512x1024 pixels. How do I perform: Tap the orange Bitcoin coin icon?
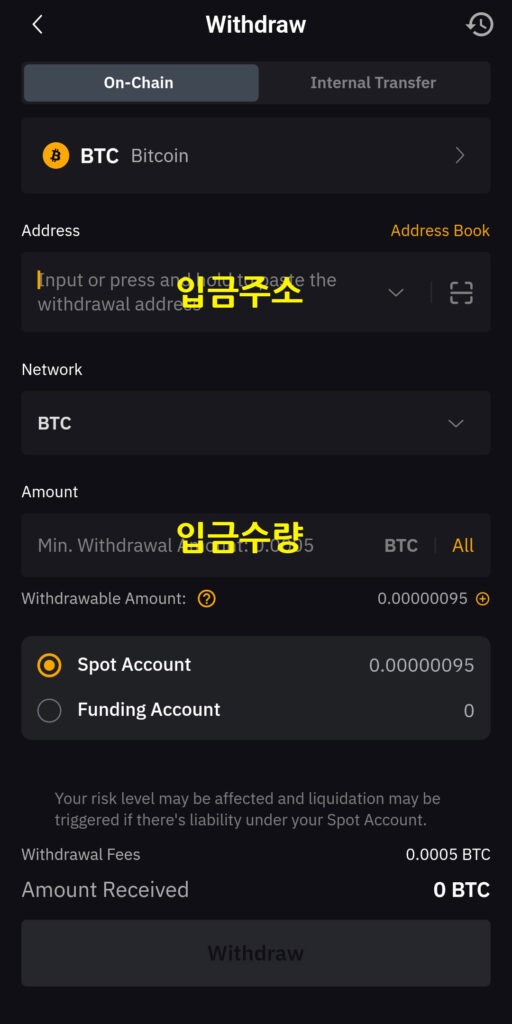pyautogui.click(x=56, y=155)
